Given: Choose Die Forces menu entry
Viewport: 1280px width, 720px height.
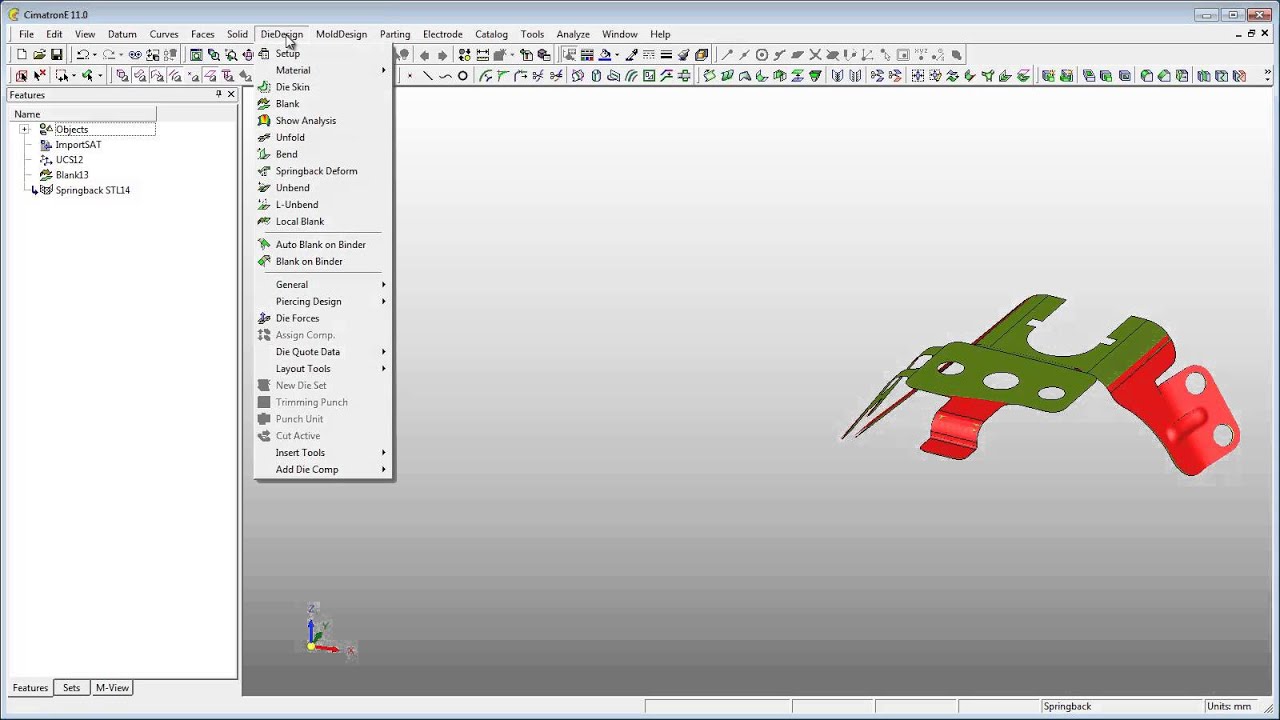Looking at the screenshot, I should 323,318.
